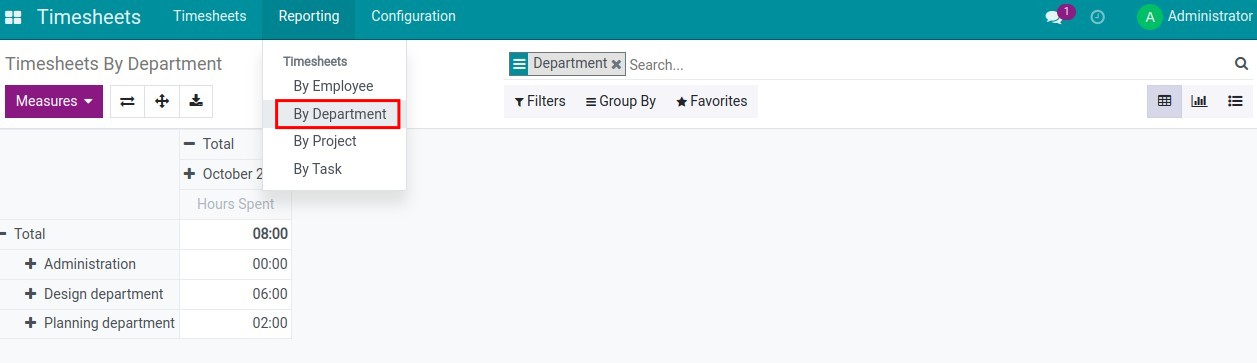Open the activities clock icon

[1097, 17]
